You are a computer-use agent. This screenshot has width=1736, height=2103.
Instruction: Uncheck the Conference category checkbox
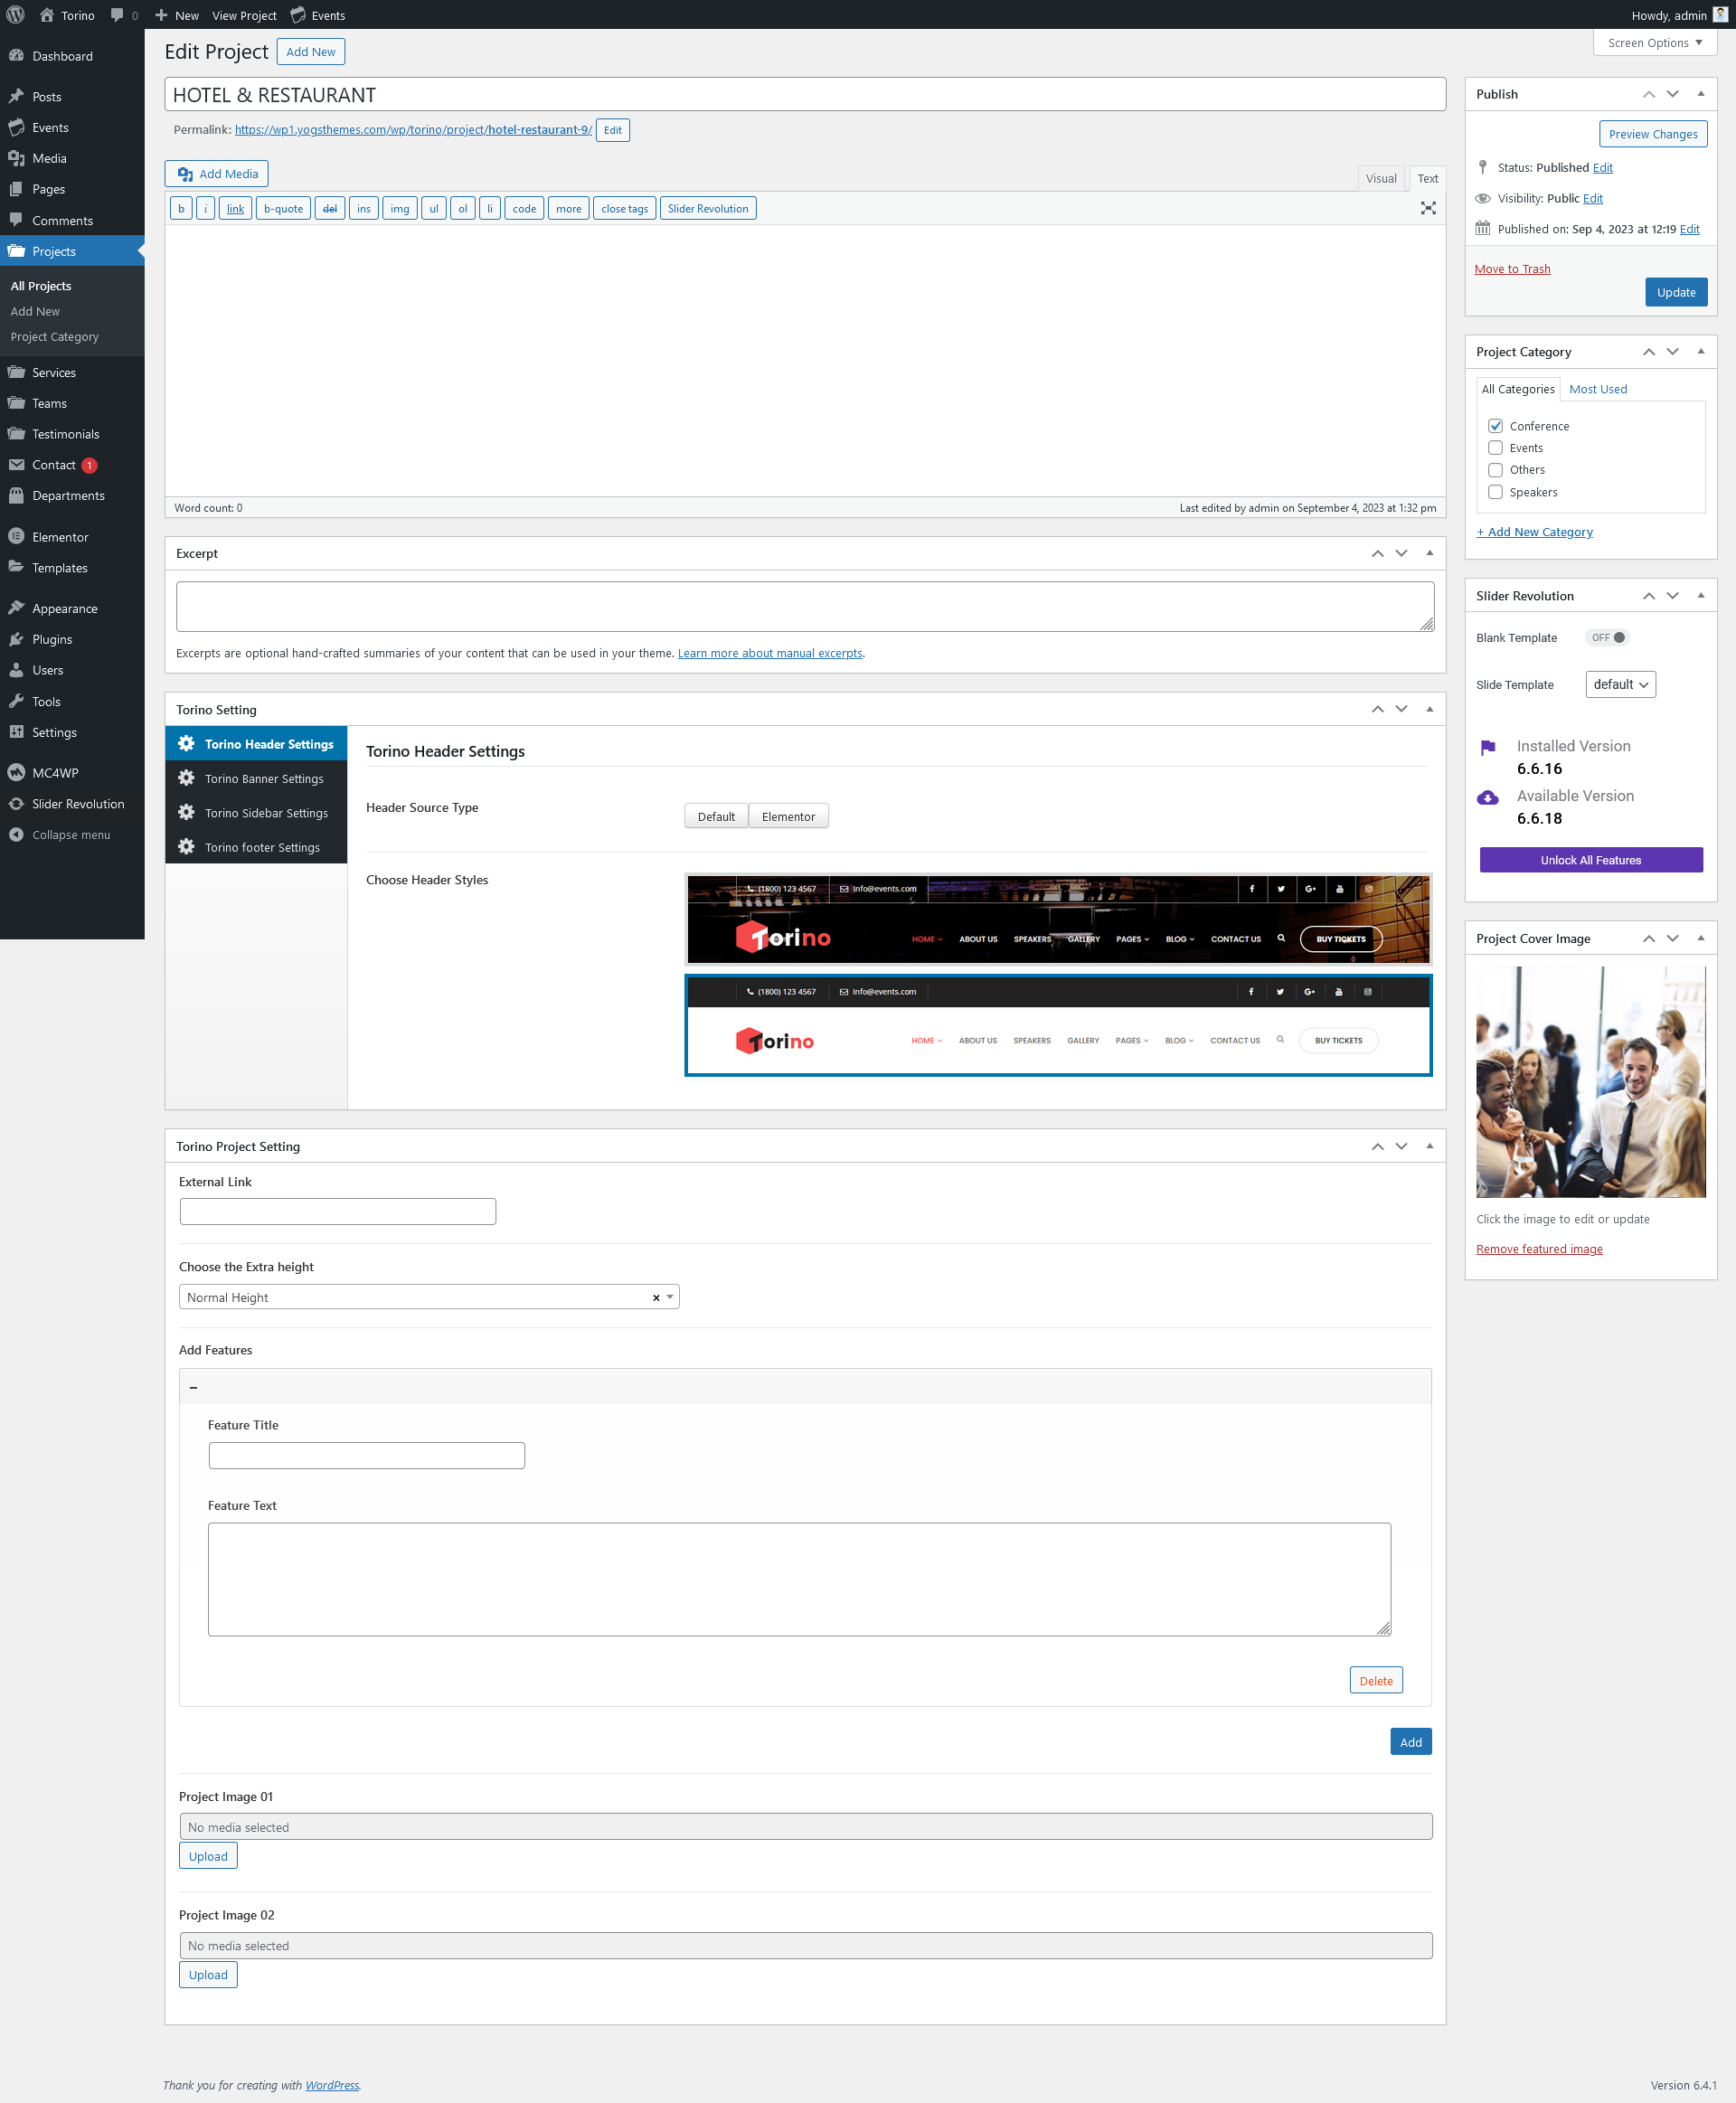click(1495, 426)
